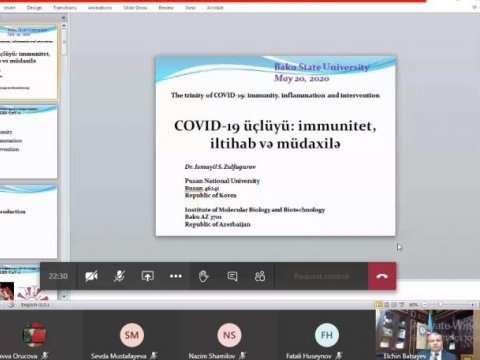The height and width of the screenshot is (360, 480).
Task: Click the slide title COVID-19 üçlüyü text
Action: [275, 135]
